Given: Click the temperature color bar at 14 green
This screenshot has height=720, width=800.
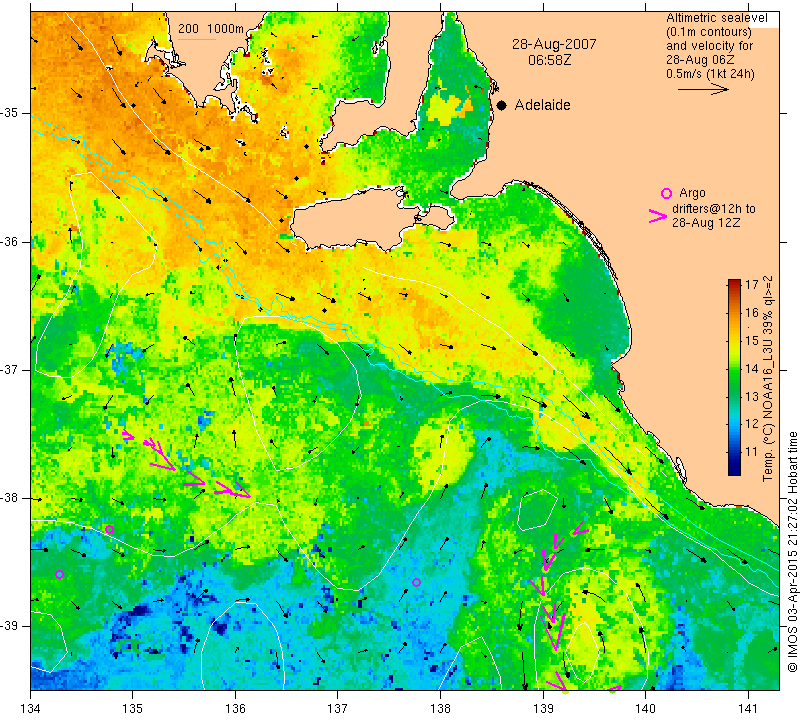Looking at the screenshot, I should 734,368.
